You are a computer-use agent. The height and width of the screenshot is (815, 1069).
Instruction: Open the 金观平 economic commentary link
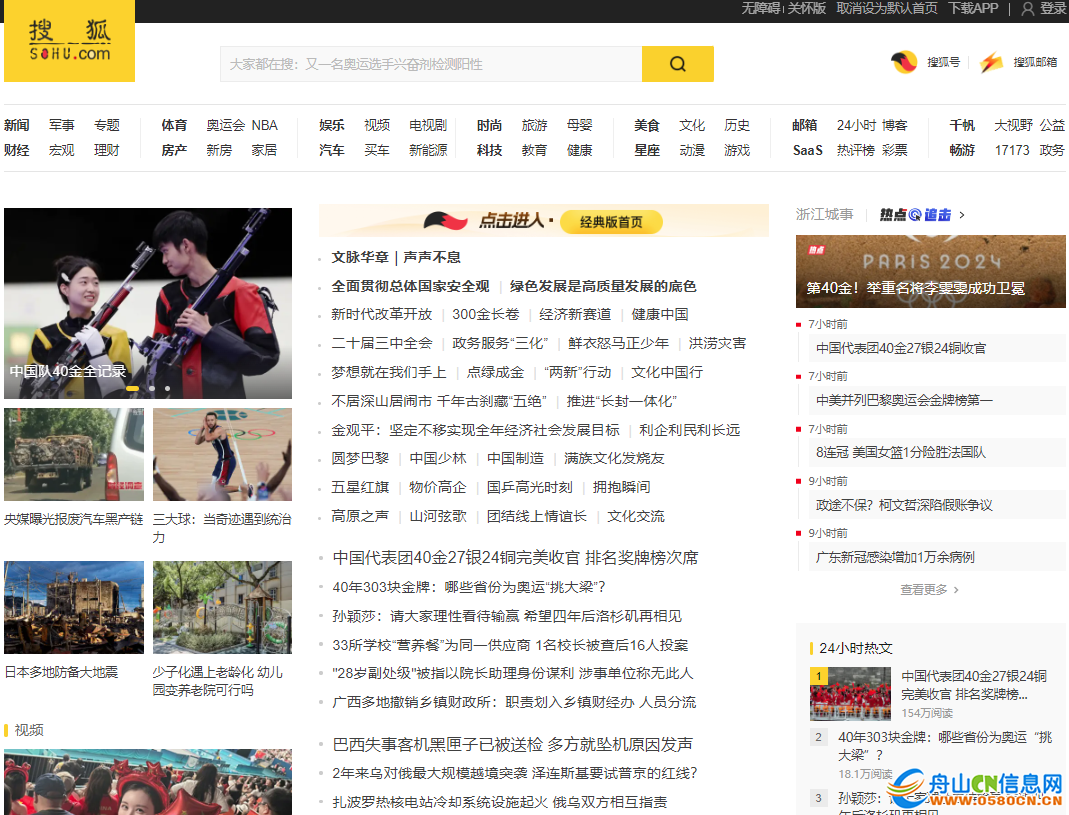[475, 430]
